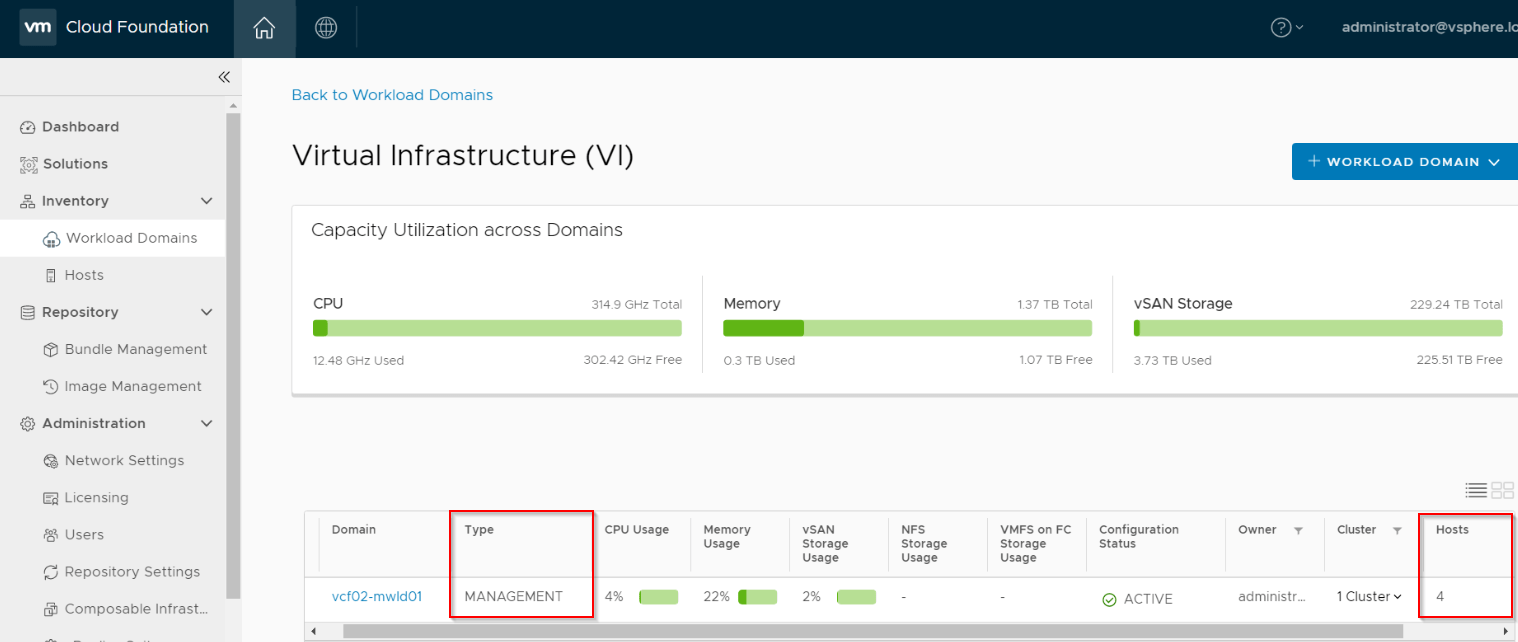The width and height of the screenshot is (1518, 642).
Task: Collapse the sidebar with double-chevron icon
Action: [224, 77]
